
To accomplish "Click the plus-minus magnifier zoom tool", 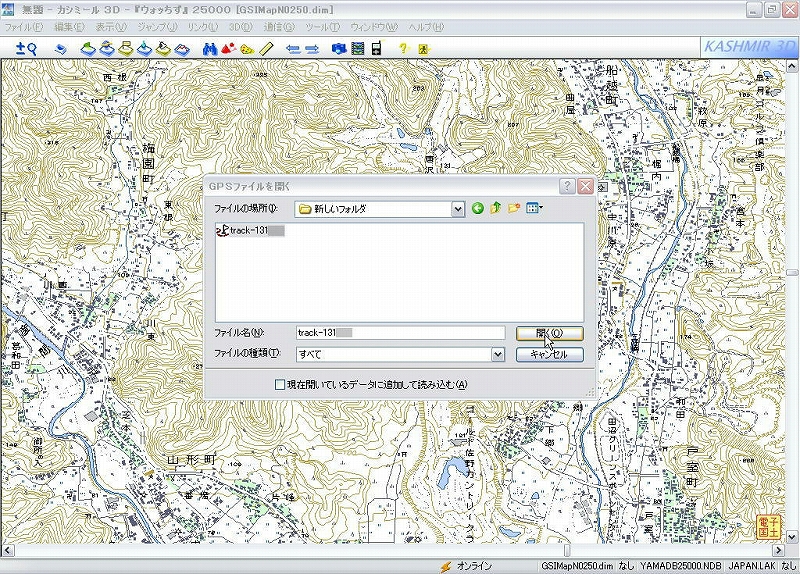I will click(26, 48).
